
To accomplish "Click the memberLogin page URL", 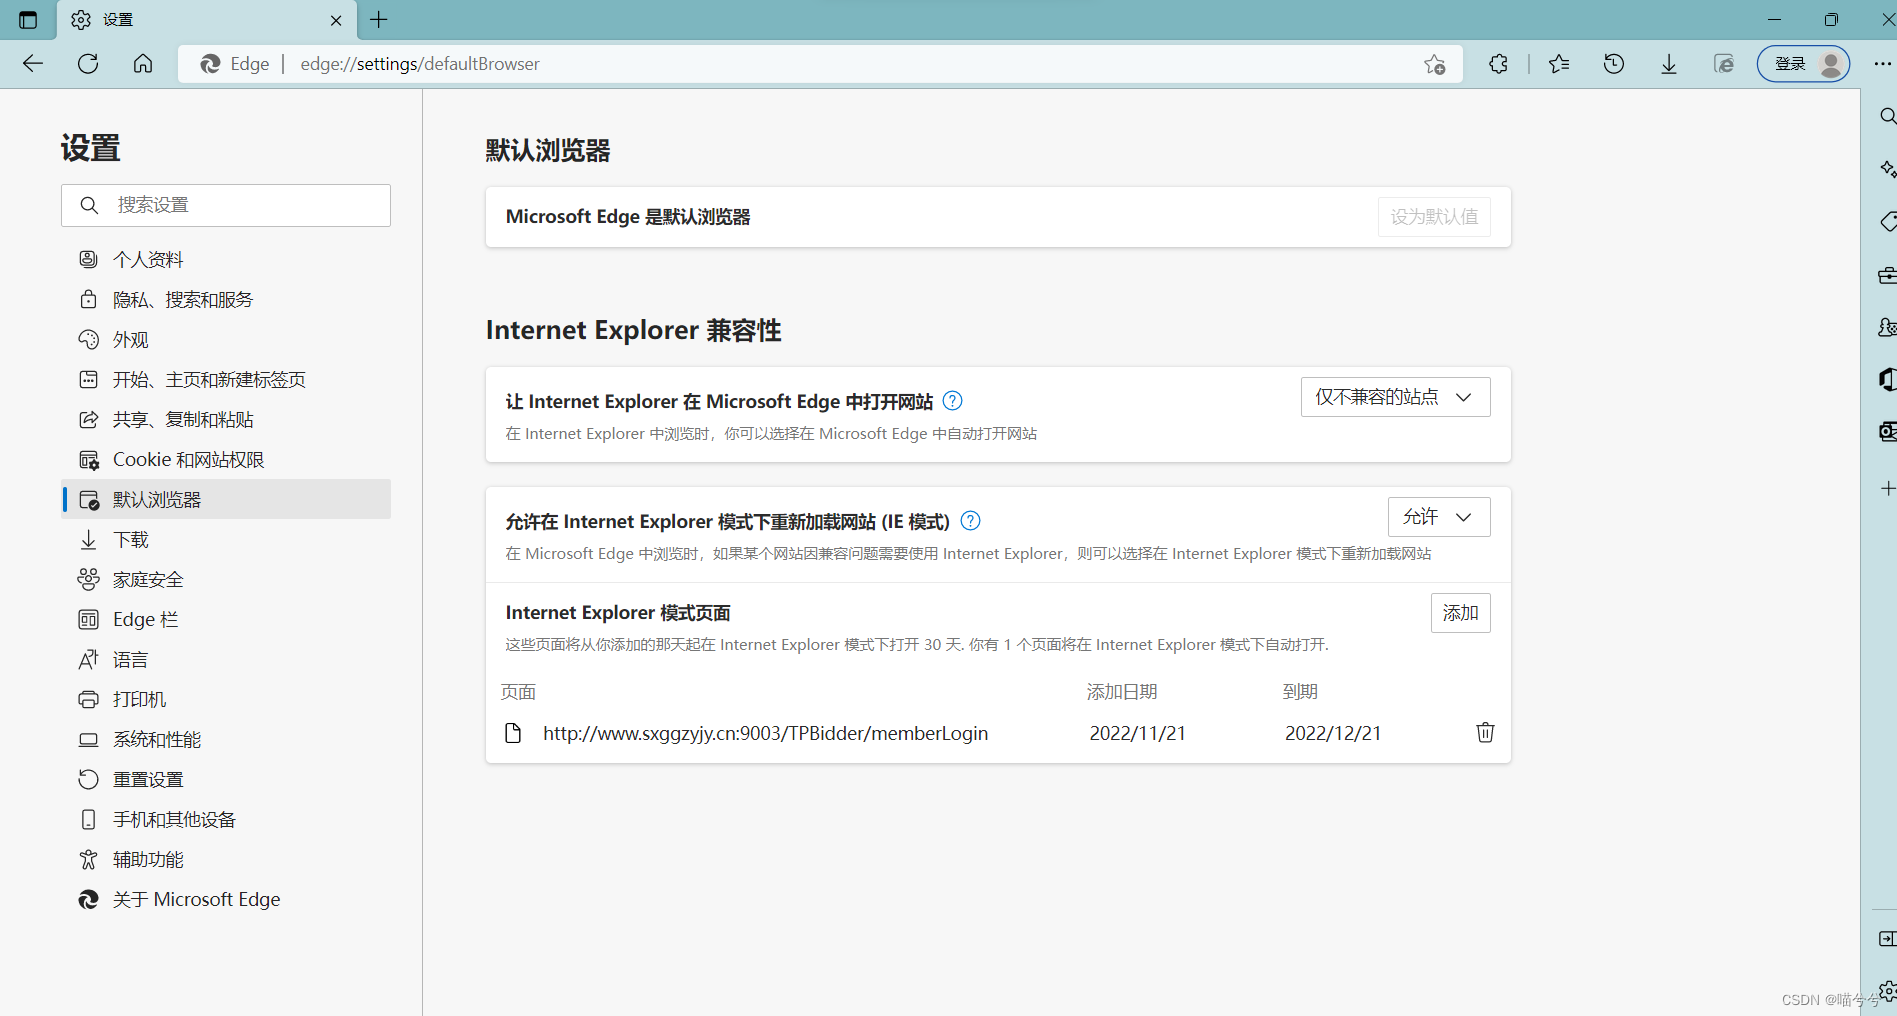I will [765, 733].
